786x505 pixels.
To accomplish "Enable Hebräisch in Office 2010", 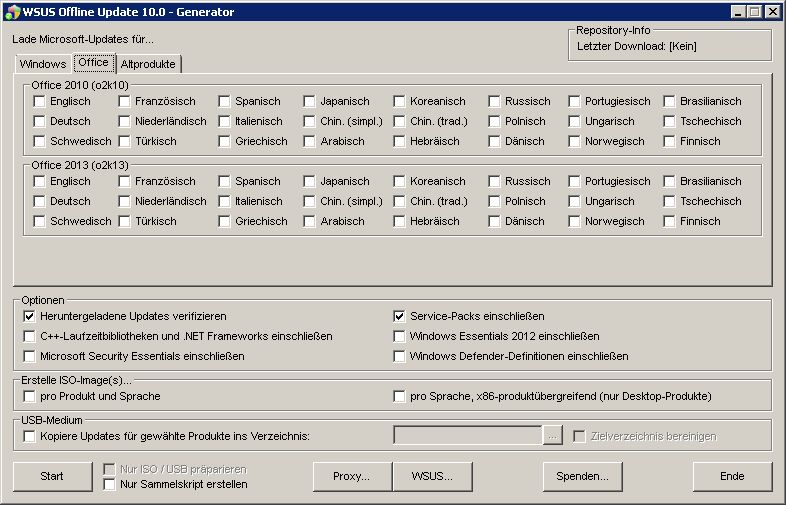I will pos(399,141).
